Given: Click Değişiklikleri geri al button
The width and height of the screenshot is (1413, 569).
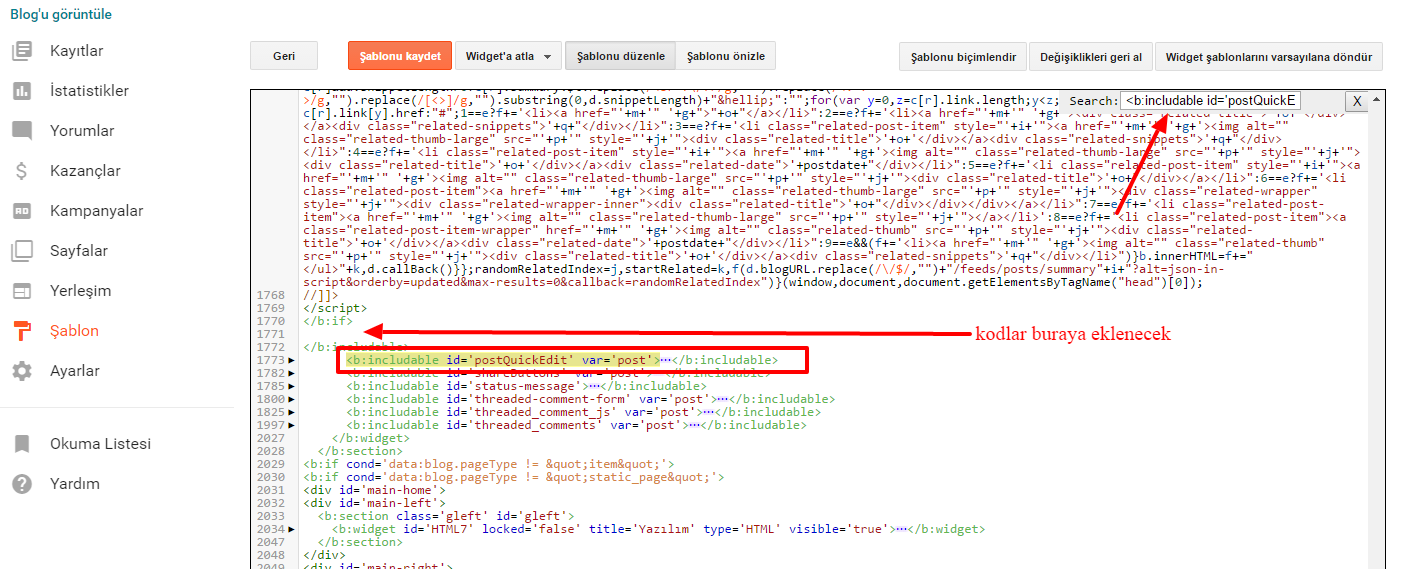Looking at the screenshot, I should (x=1090, y=57).
